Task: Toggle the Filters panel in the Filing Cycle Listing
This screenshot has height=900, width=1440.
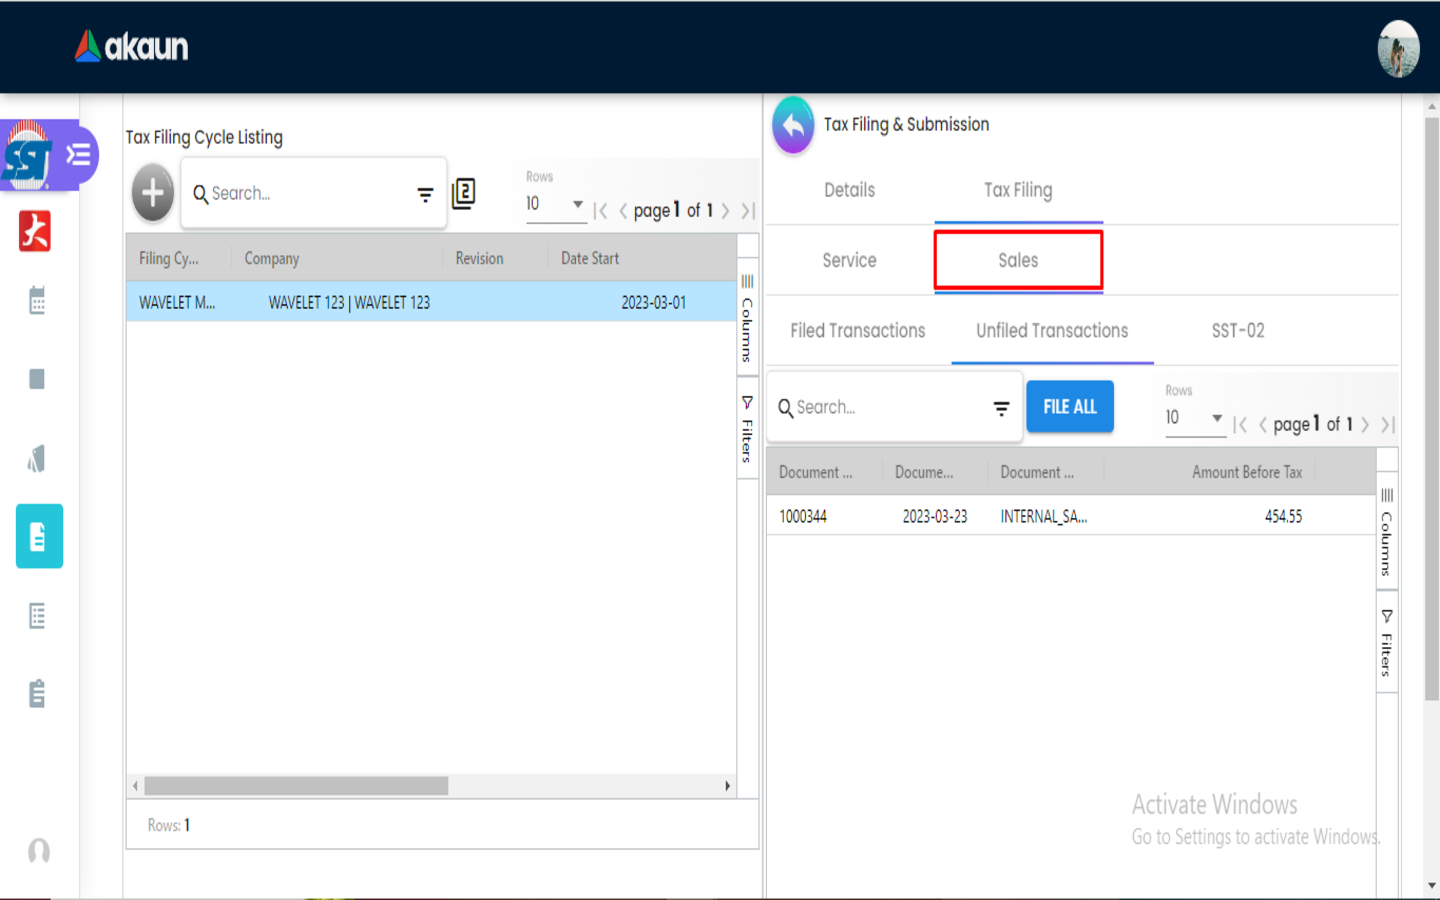Action: click(x=747, y=428)
